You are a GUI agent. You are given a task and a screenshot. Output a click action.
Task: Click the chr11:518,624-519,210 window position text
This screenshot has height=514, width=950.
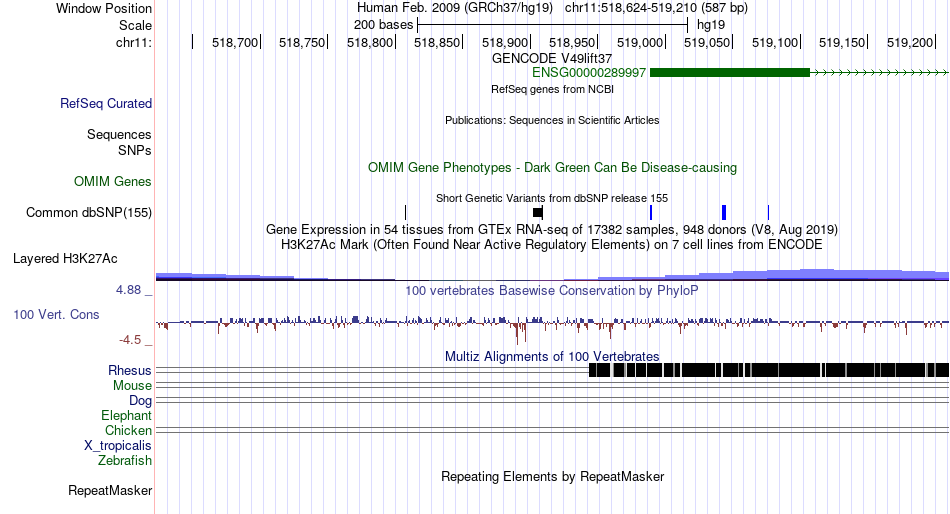point(656,8)
